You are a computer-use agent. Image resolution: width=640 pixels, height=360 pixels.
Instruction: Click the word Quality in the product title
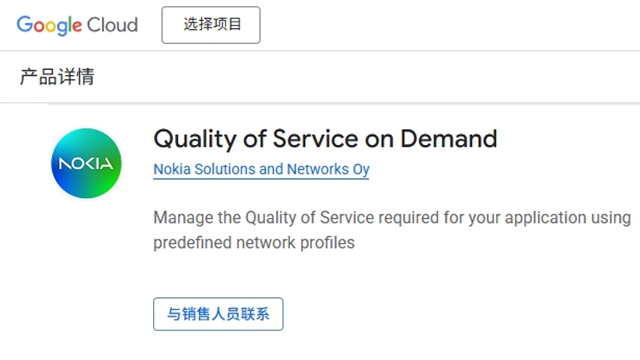point(195,139)
